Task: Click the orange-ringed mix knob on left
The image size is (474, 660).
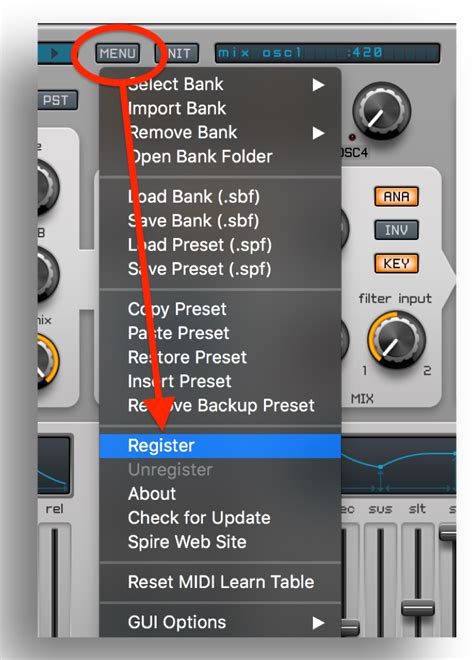Action: click(x=45, y=361)
